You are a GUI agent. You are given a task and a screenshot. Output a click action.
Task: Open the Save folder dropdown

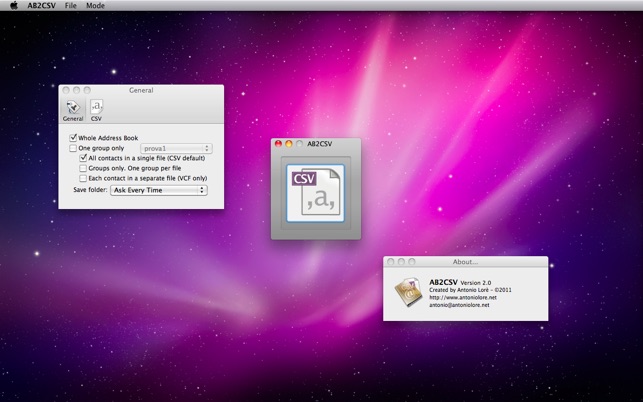[159, 190]
